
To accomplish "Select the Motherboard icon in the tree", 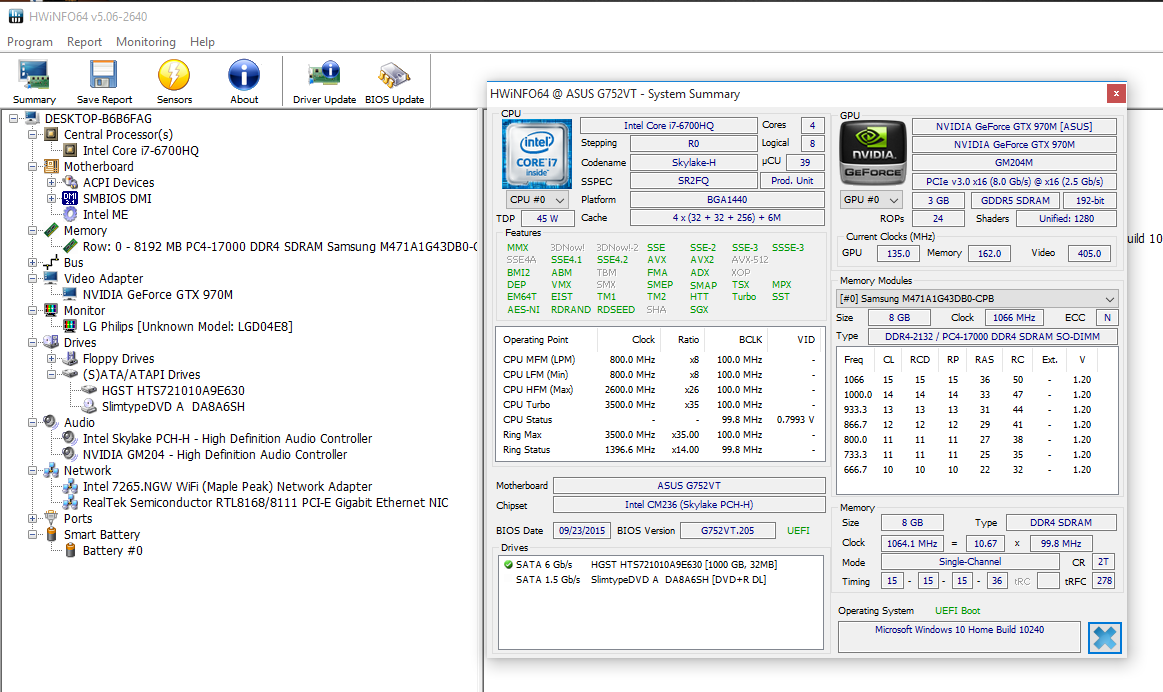I will point(51,166).
